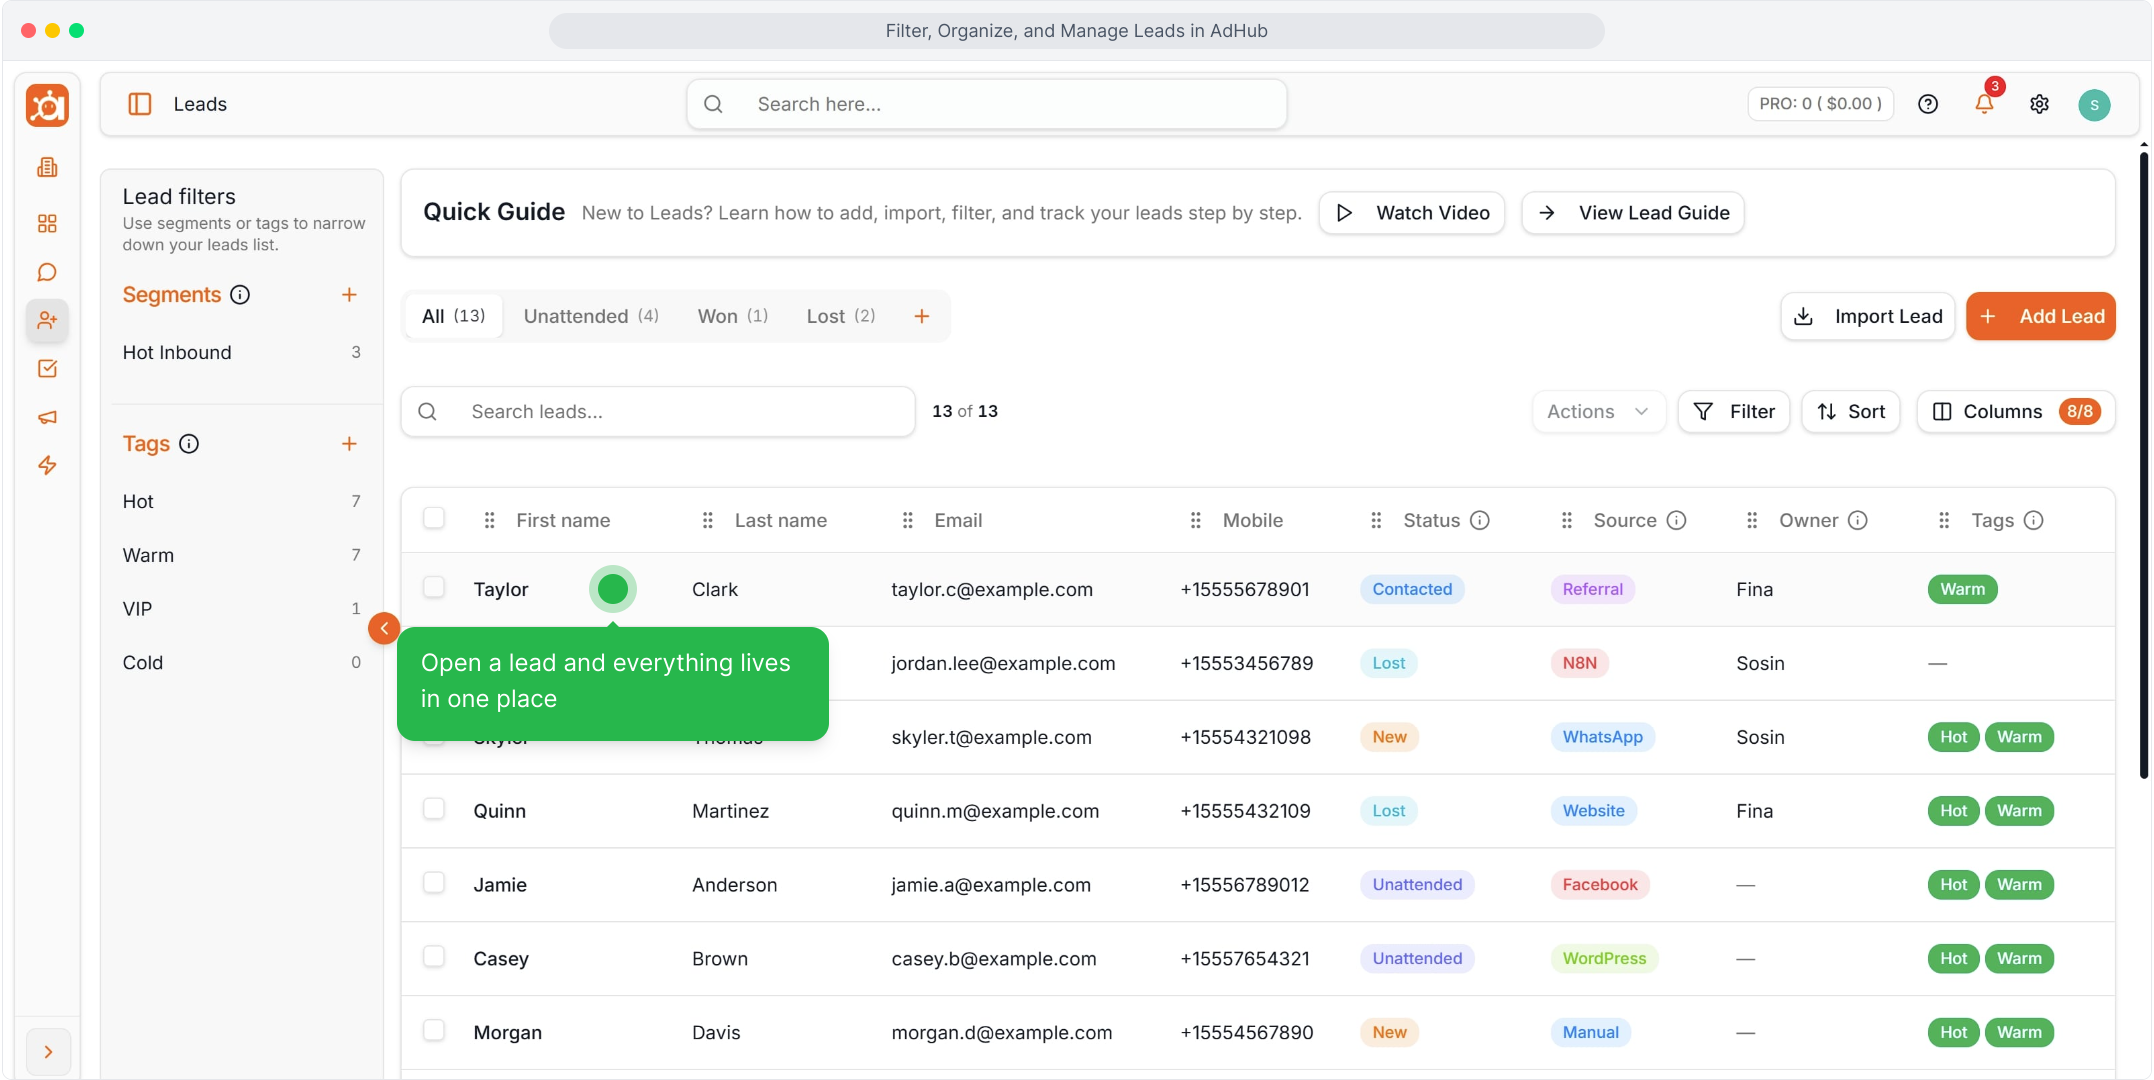Open the Columns 8/8 selector
This screenshot has width=2154, height=1080.
tap(2016, 412)
